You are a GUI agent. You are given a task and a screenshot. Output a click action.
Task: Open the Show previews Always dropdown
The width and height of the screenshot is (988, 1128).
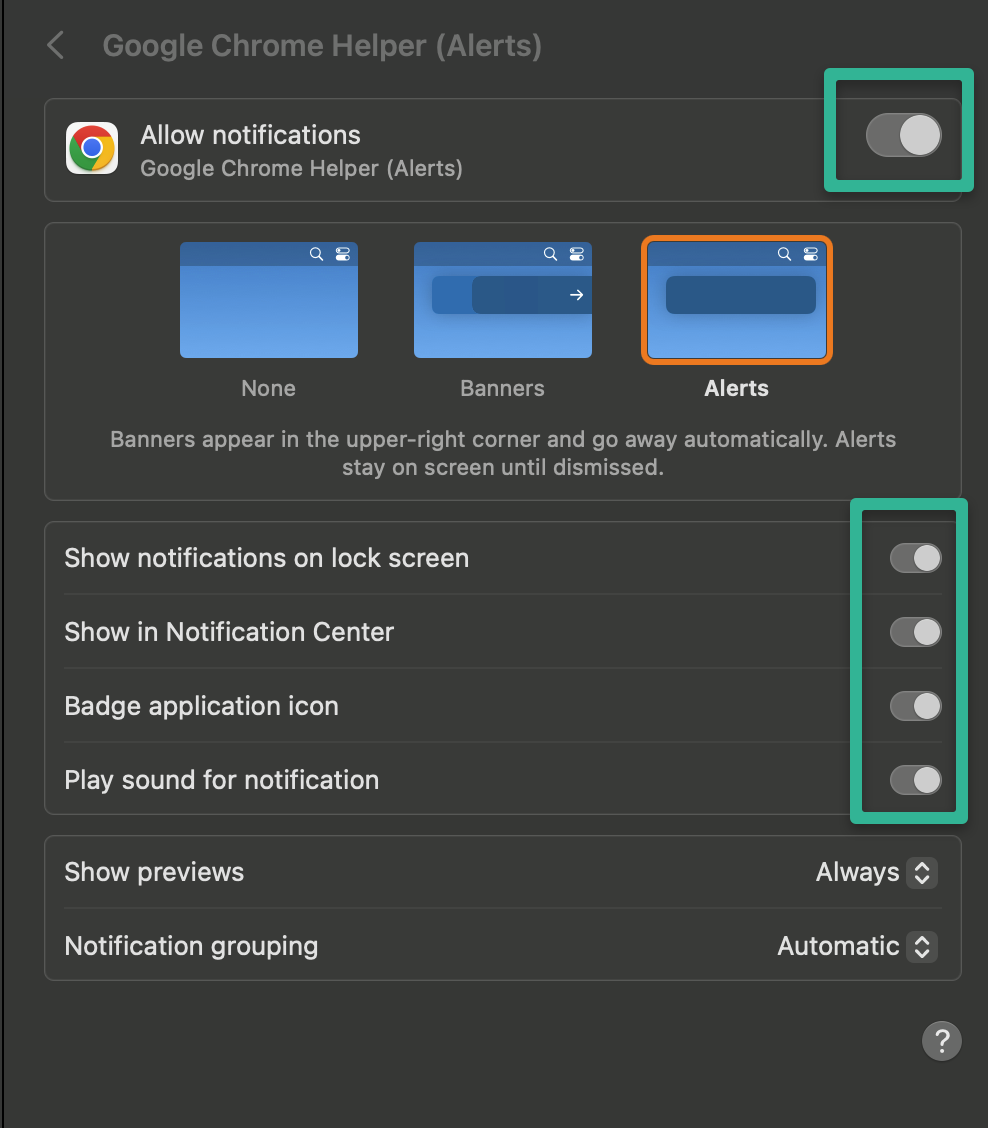coord(876,872)
